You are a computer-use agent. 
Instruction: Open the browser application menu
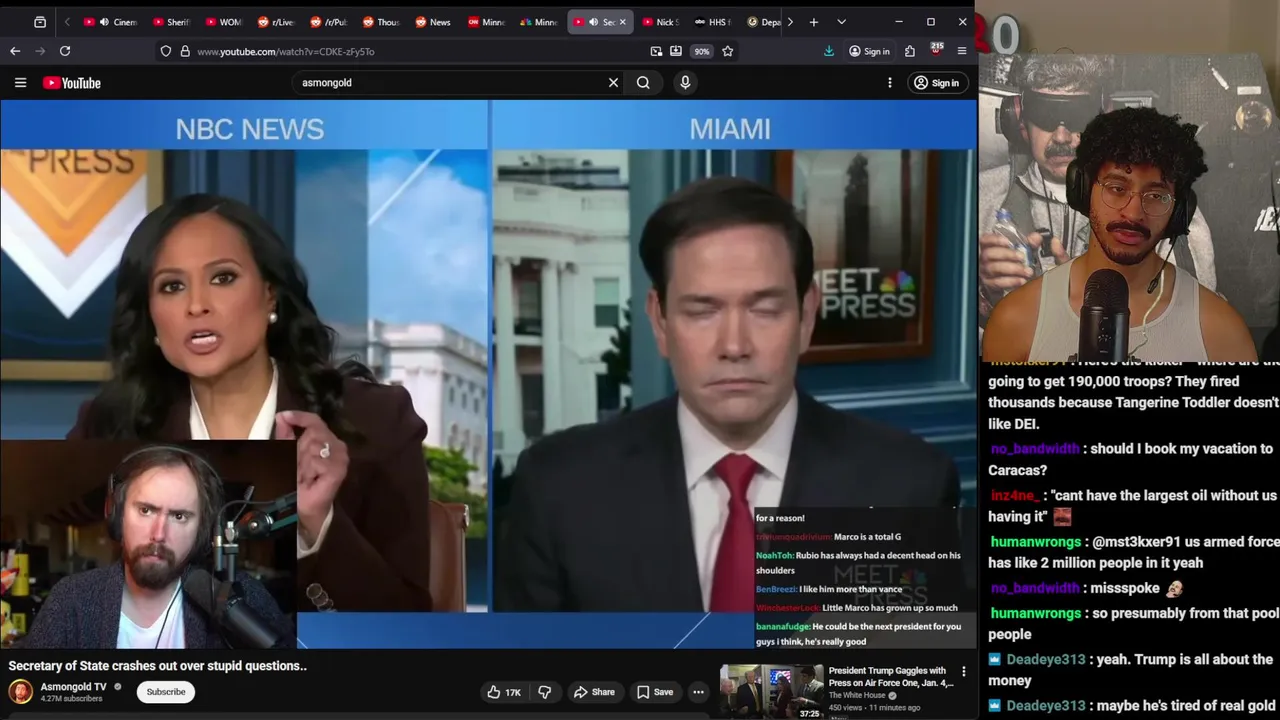click(x=962, y=51)
